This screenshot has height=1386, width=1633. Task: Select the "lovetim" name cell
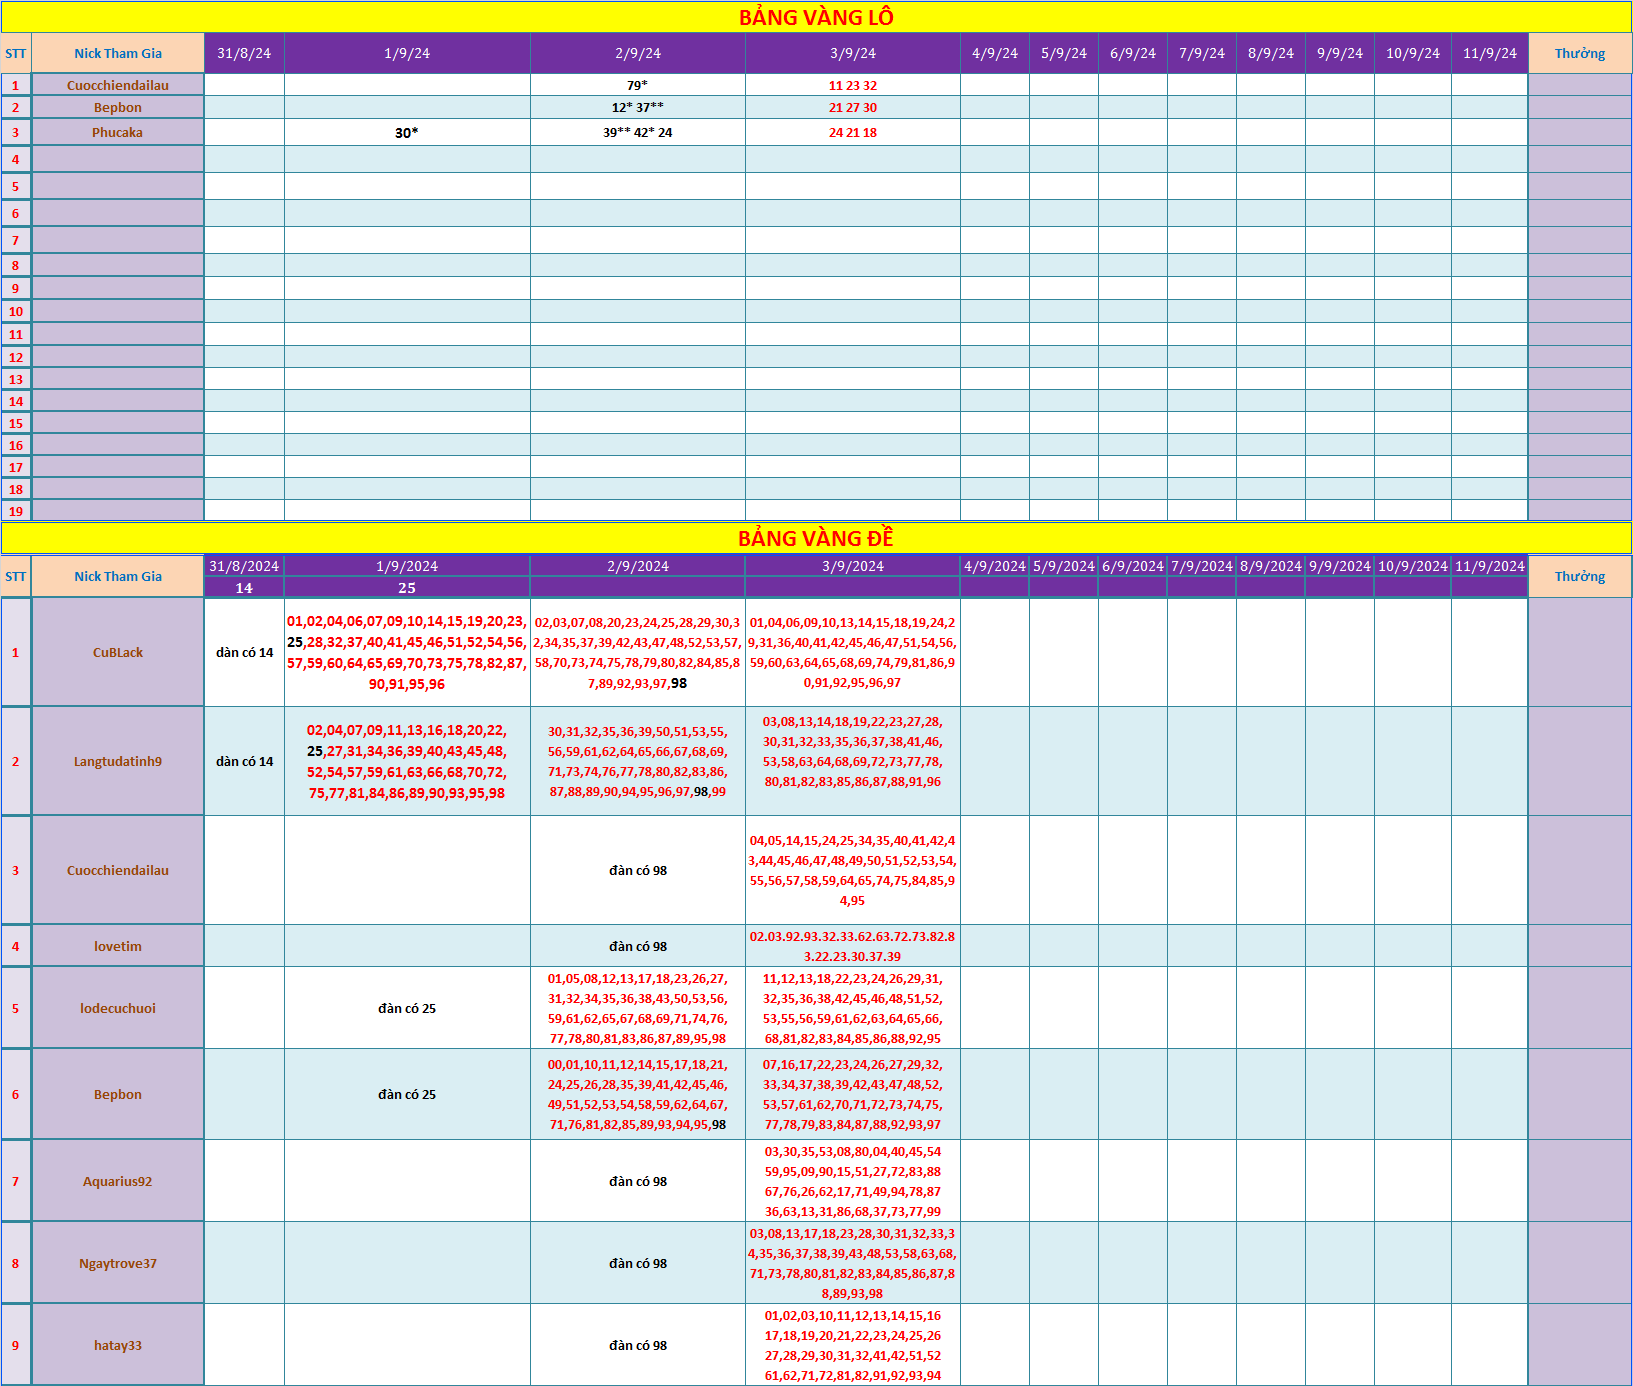click(x=118, y=946)
